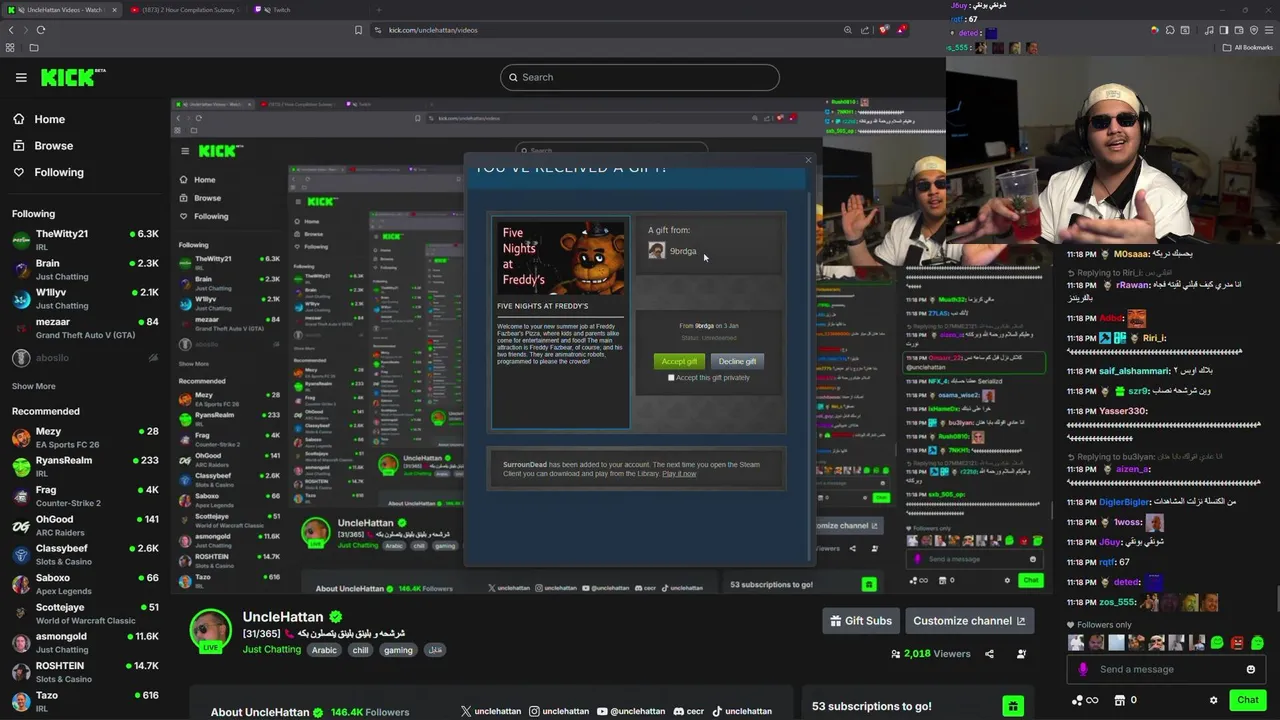This screenshot has width=1280, height=720.
Task: Click the Search field
Action: tap(640, 77)
